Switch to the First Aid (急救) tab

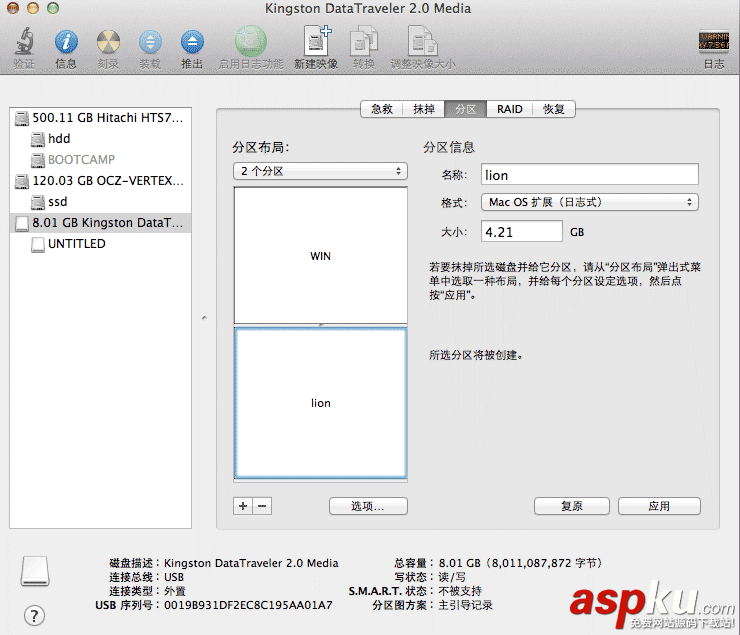(x=381, y=109)
